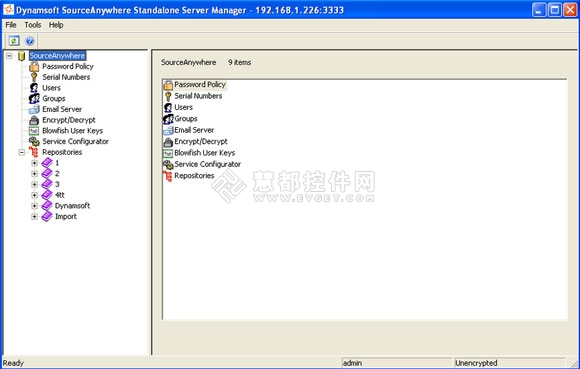580x369 pixels.
Task: Click the Unencrypted status bar entry
Action: (x=510, y=363)
